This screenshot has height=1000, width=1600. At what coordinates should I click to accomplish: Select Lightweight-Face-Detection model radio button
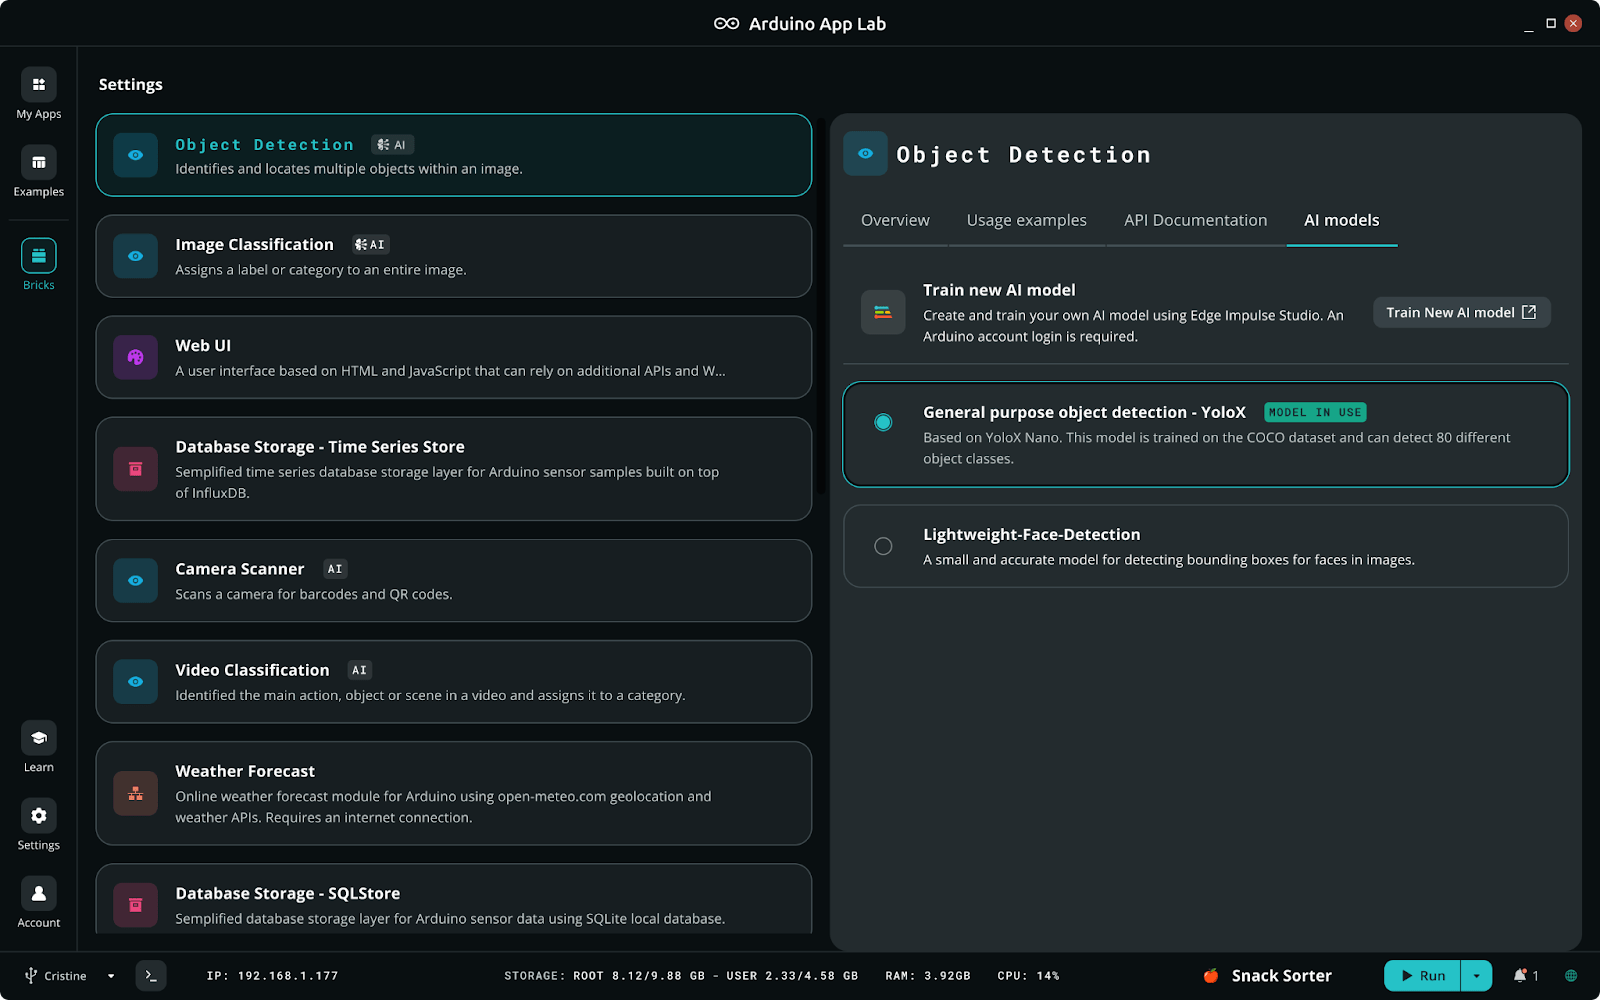click(883, 546)
